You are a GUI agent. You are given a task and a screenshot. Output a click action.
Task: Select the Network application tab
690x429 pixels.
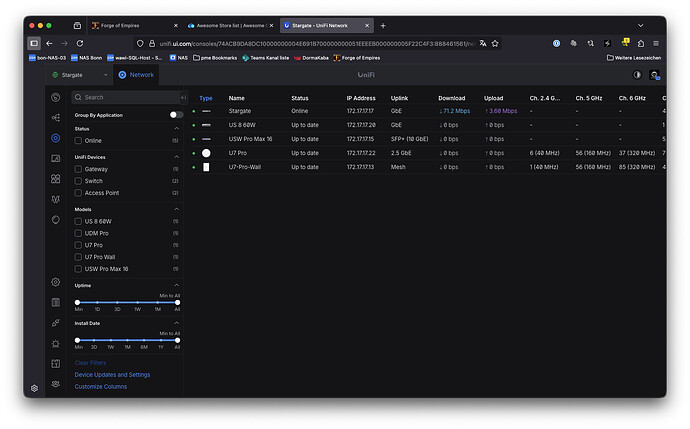click(x=136, y=75)
